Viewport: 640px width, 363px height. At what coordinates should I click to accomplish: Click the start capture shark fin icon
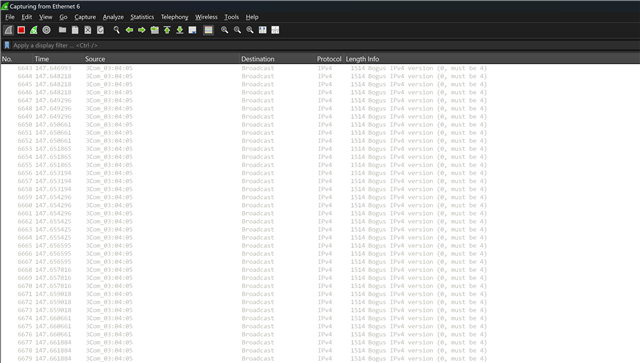pos(9,30)
